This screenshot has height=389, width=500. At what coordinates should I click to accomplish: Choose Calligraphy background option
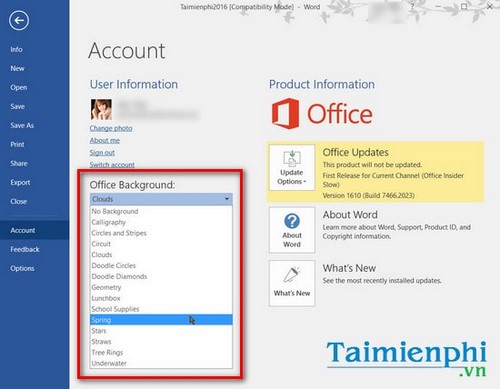[x=161, y=222]
